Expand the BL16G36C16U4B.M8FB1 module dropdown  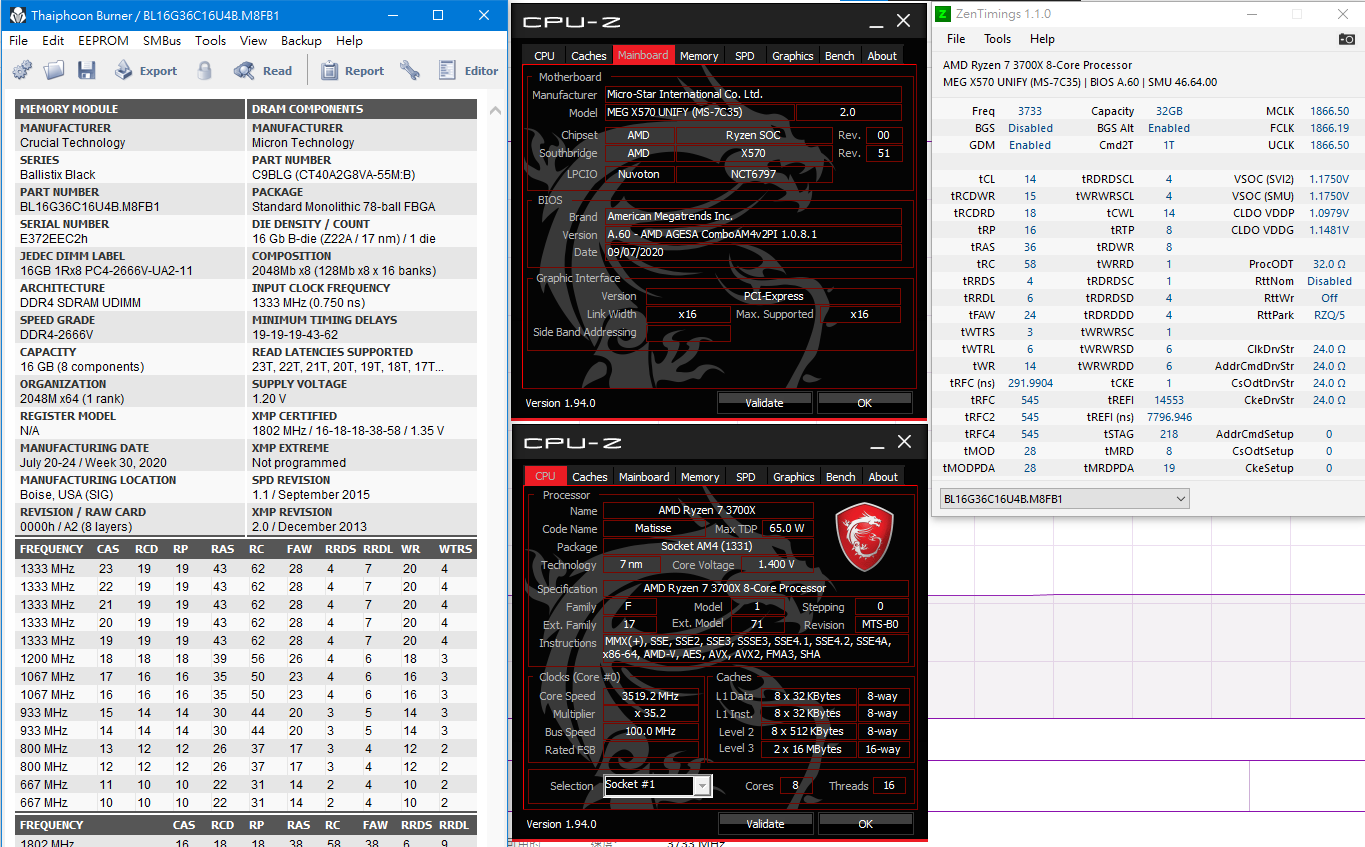click(1181, 498)
